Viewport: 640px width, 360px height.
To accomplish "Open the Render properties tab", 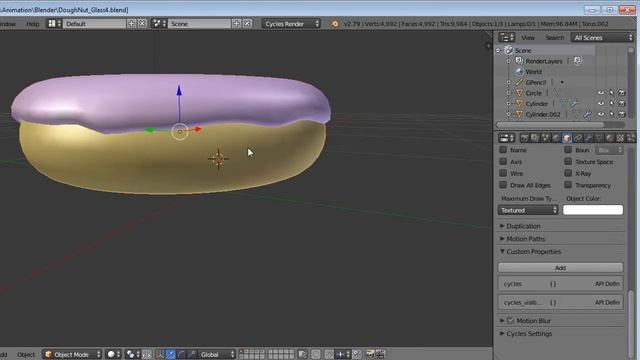I will (x=524, y=138).
